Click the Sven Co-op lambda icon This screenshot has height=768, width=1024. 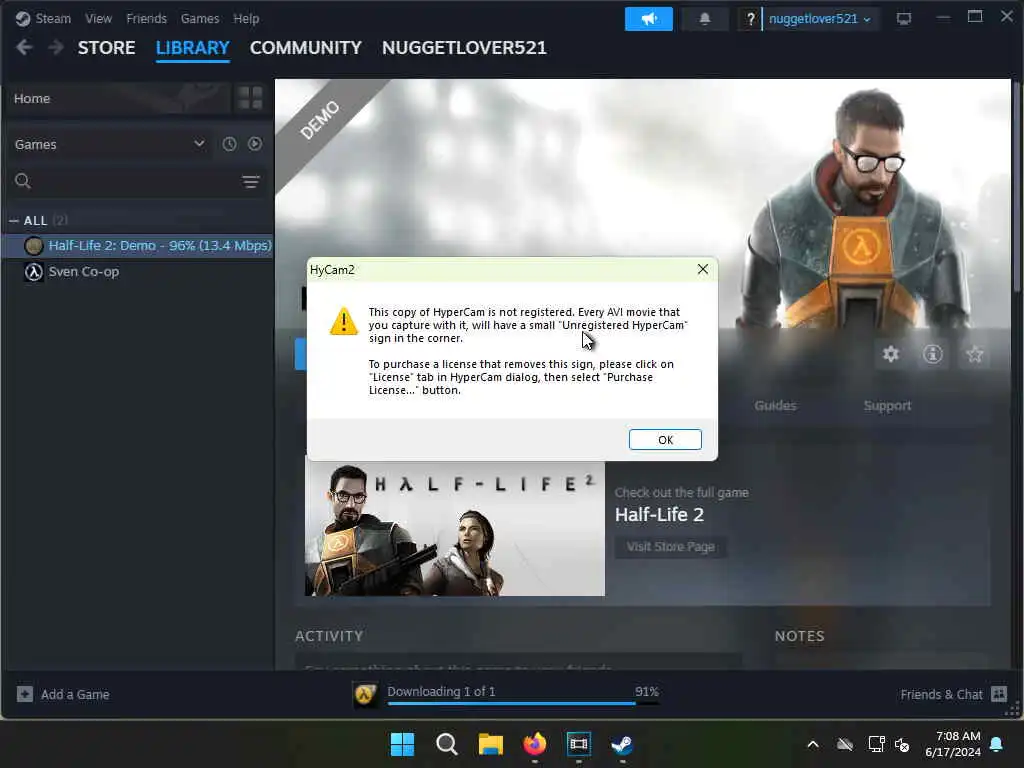coord(34,272)
